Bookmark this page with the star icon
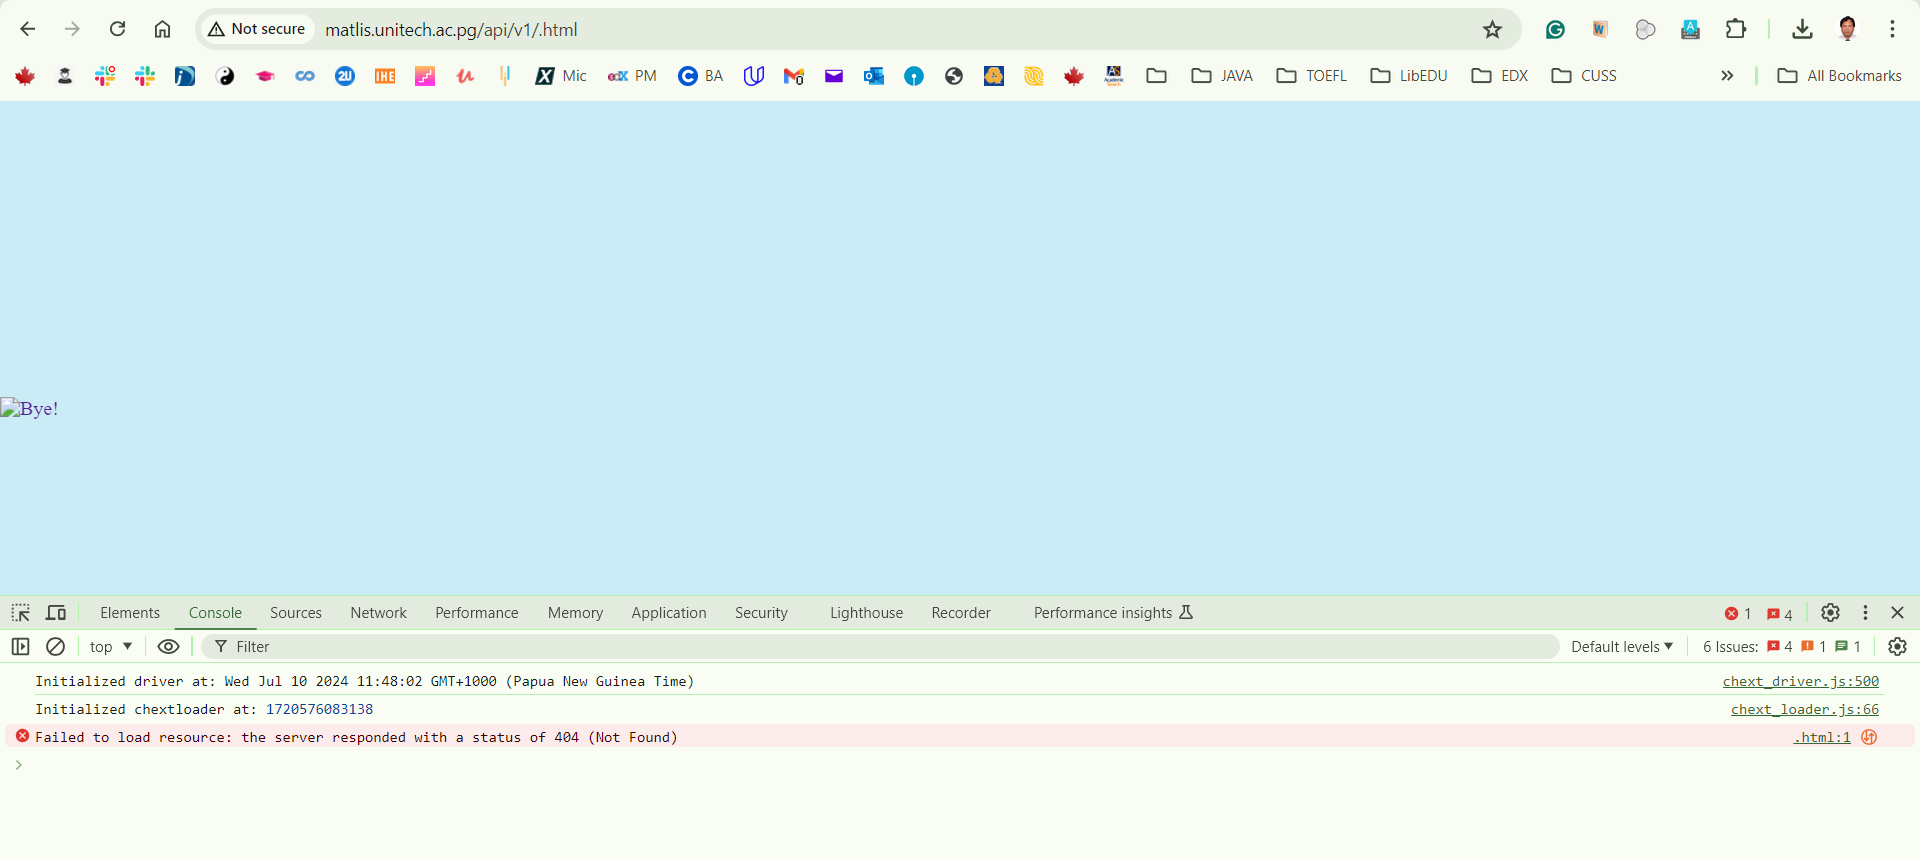The height and width of the screenshot is (860, 1920). pyautogui.click(x=1492, y=30)
